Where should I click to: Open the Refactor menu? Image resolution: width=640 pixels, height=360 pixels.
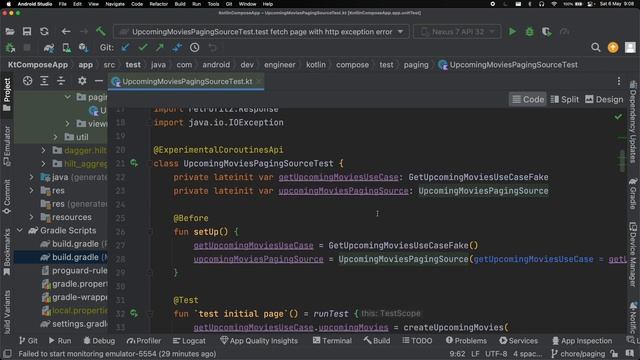(x=158, y=4)
